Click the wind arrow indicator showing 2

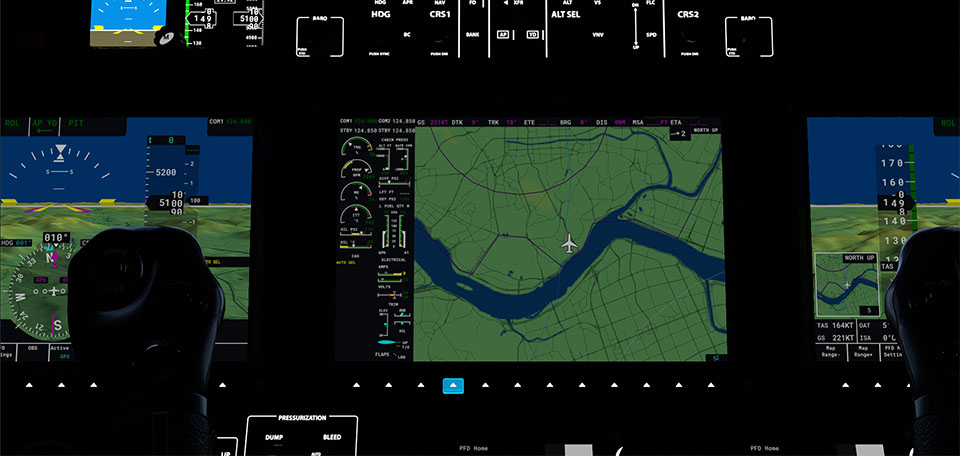pyautogui.click(x=678, y=133)
